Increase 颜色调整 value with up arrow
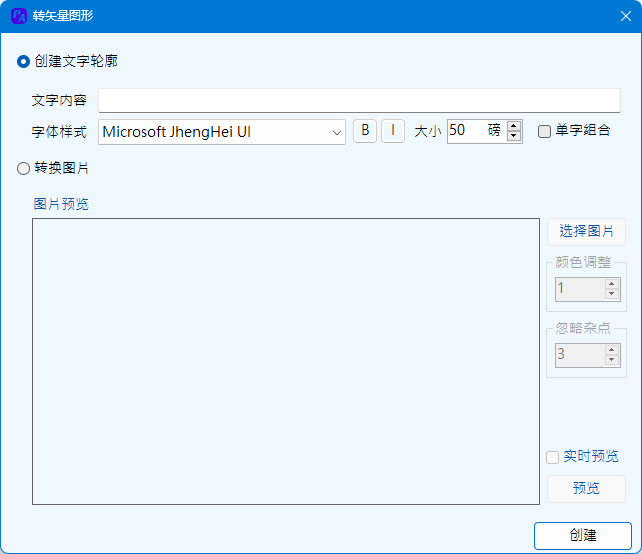The width and height of the screenshot is (642, 554). click(x=612, y=283)
